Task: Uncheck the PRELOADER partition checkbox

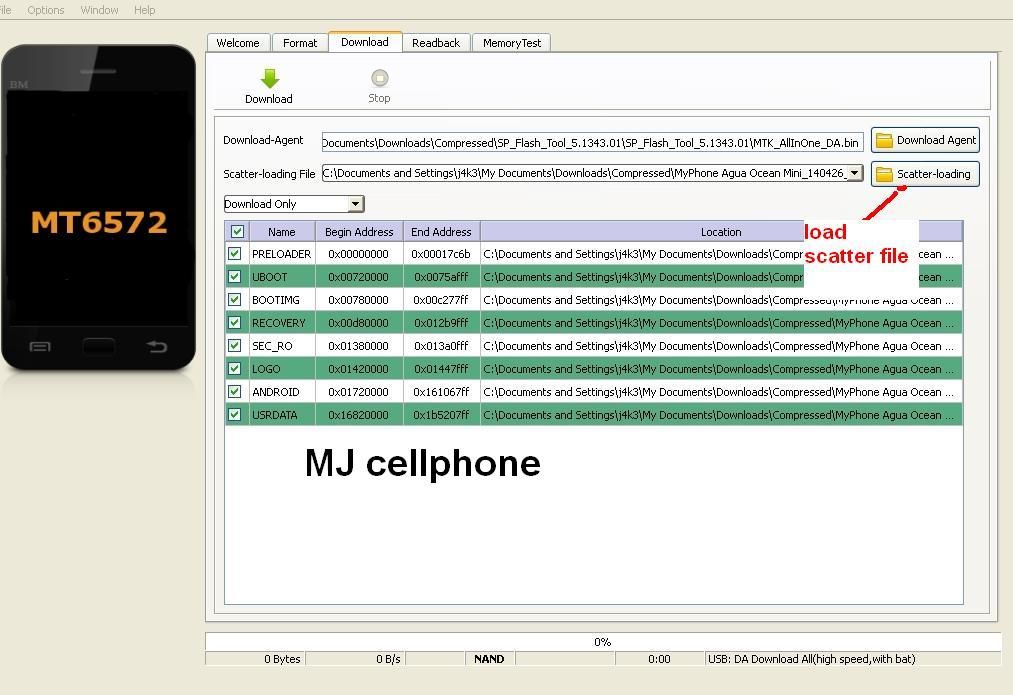Action: pyautogui.click(x=235, y=254)
